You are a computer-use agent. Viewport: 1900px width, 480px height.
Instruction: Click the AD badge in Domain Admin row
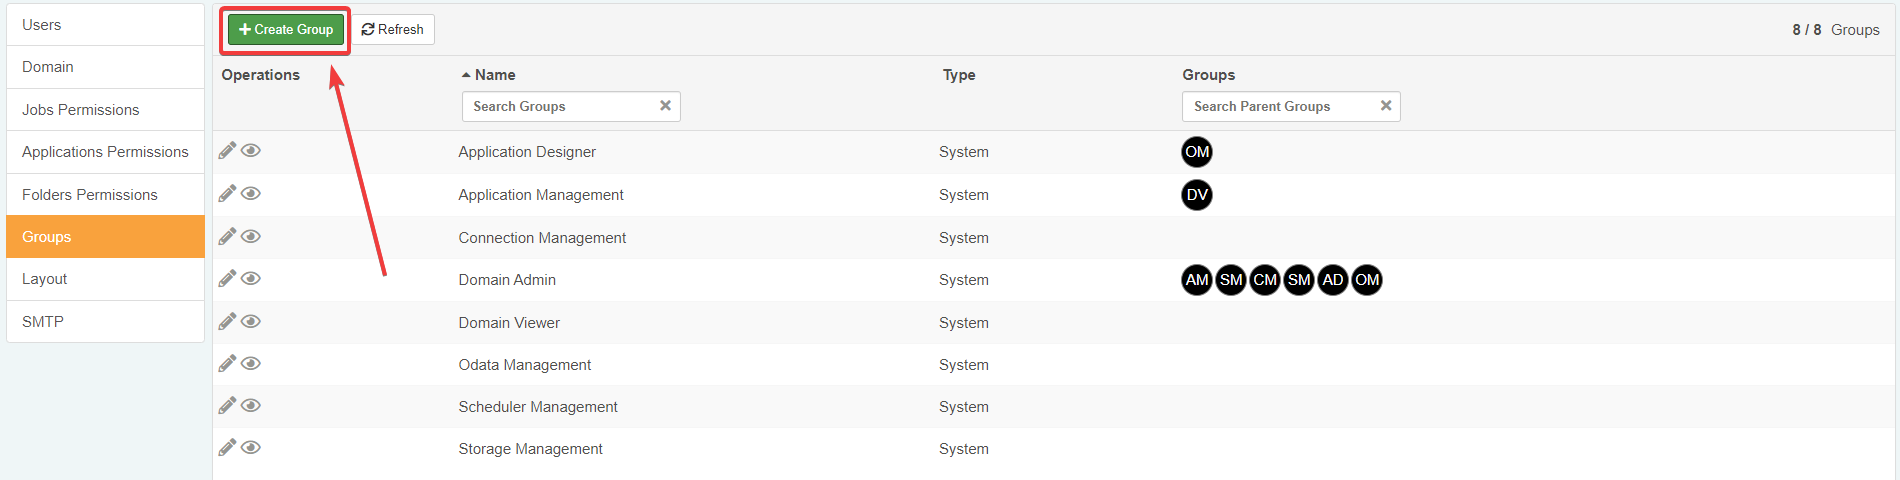pyautogui.click(x=1333, y=280)
